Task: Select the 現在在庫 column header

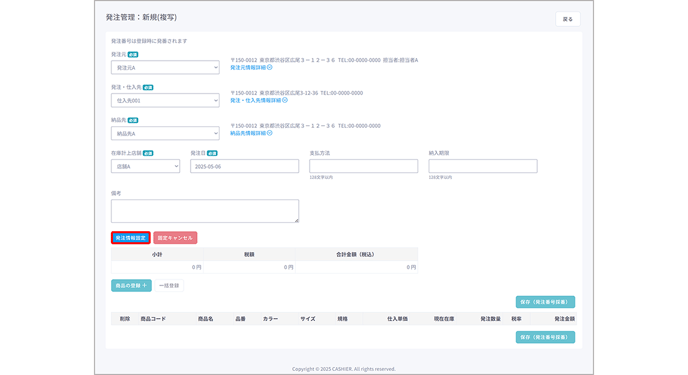Action: pyautogui.click(x=444, y=319)
